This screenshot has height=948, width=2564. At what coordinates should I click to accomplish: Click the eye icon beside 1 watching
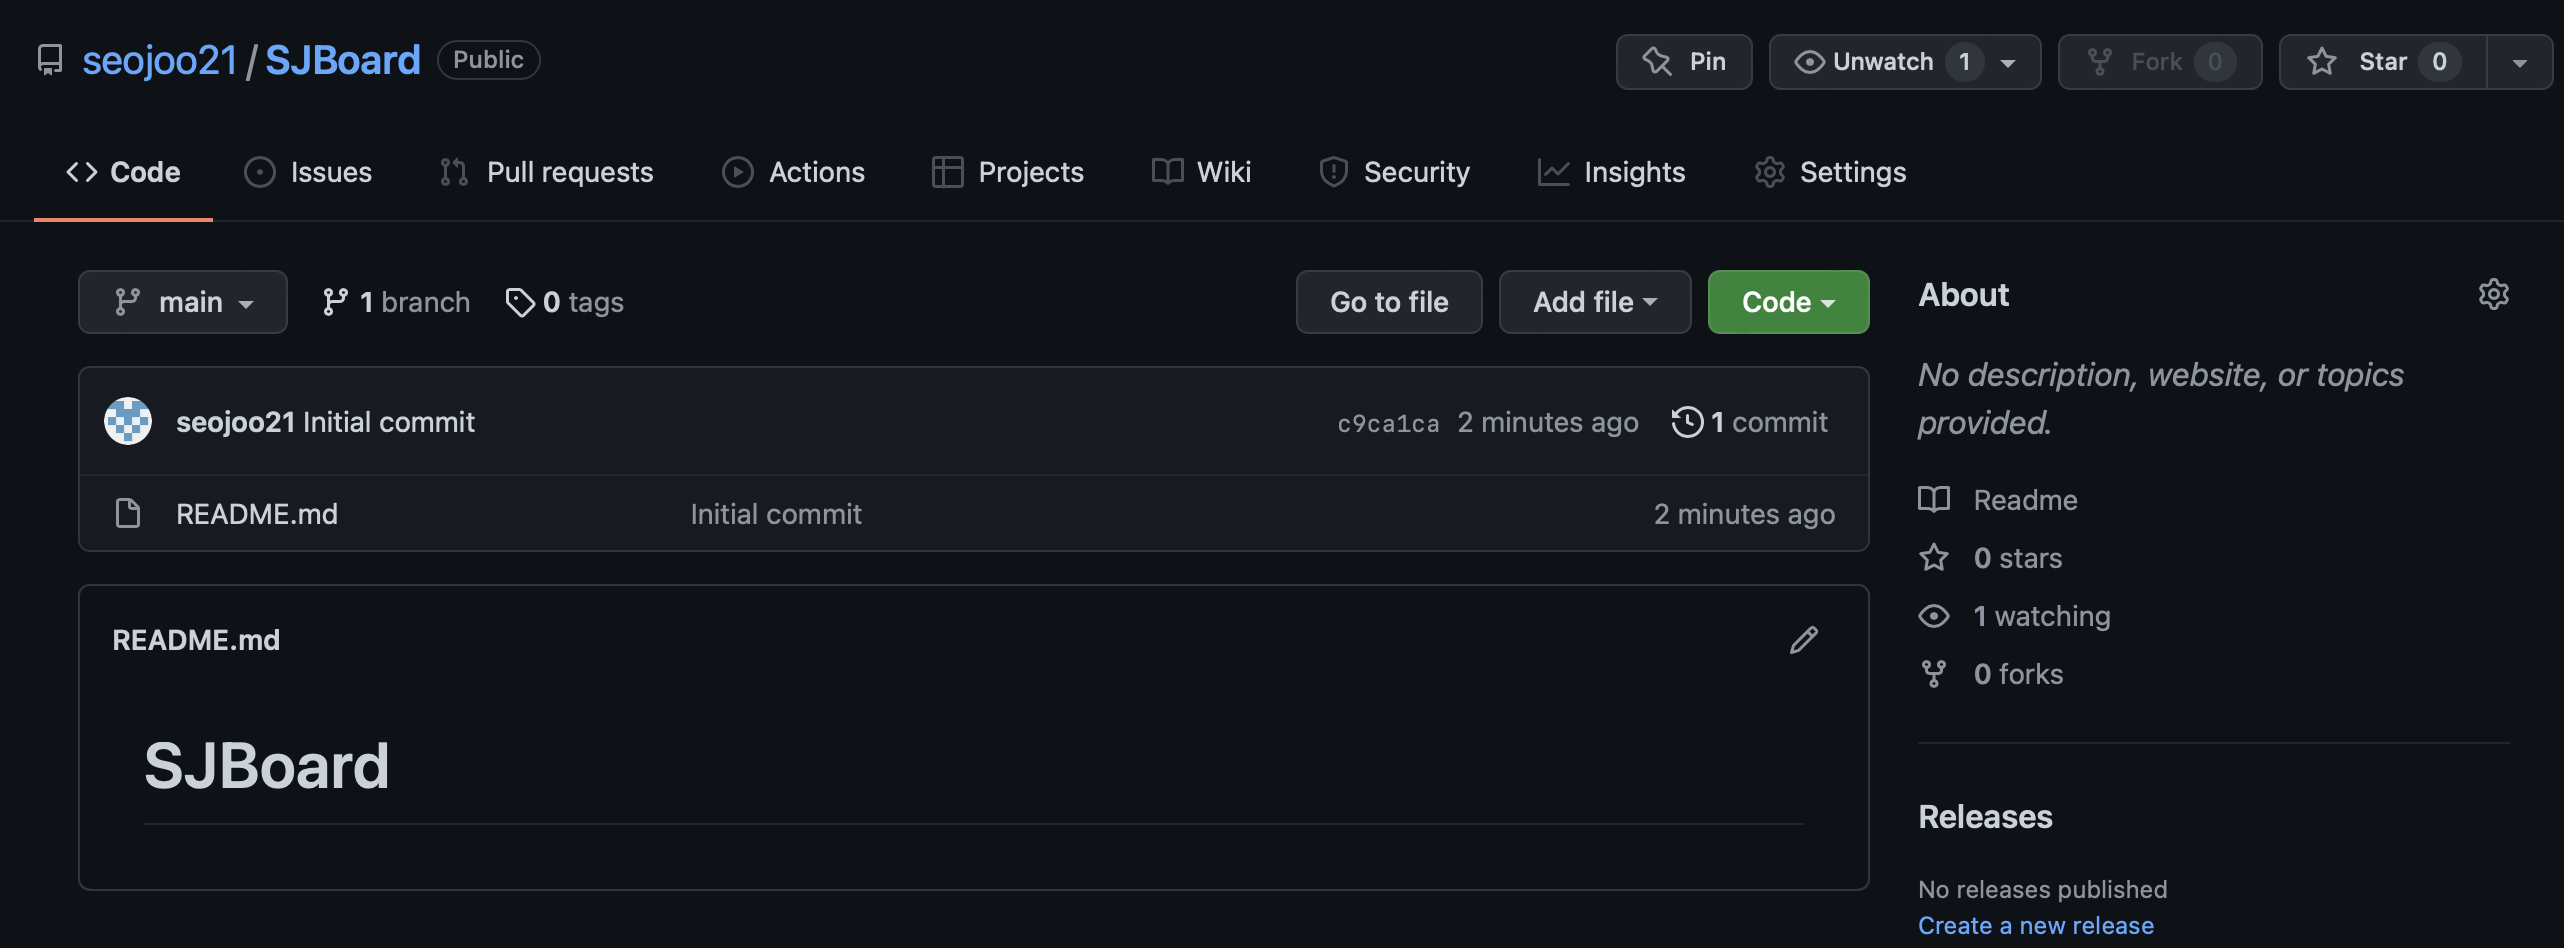[1934, 616]
